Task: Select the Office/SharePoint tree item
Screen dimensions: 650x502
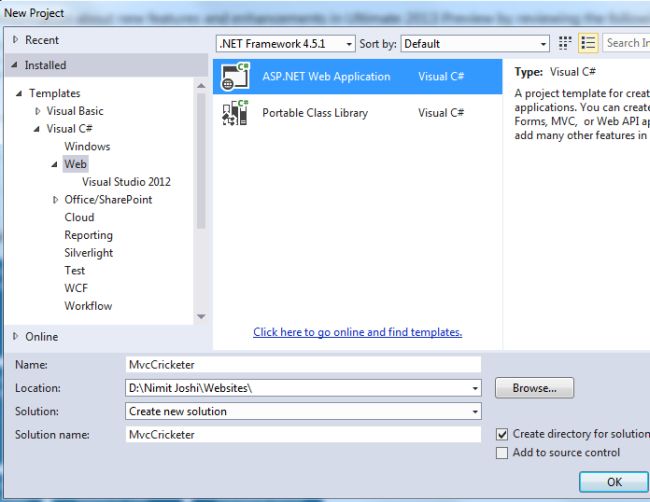Action: [108, 199]
